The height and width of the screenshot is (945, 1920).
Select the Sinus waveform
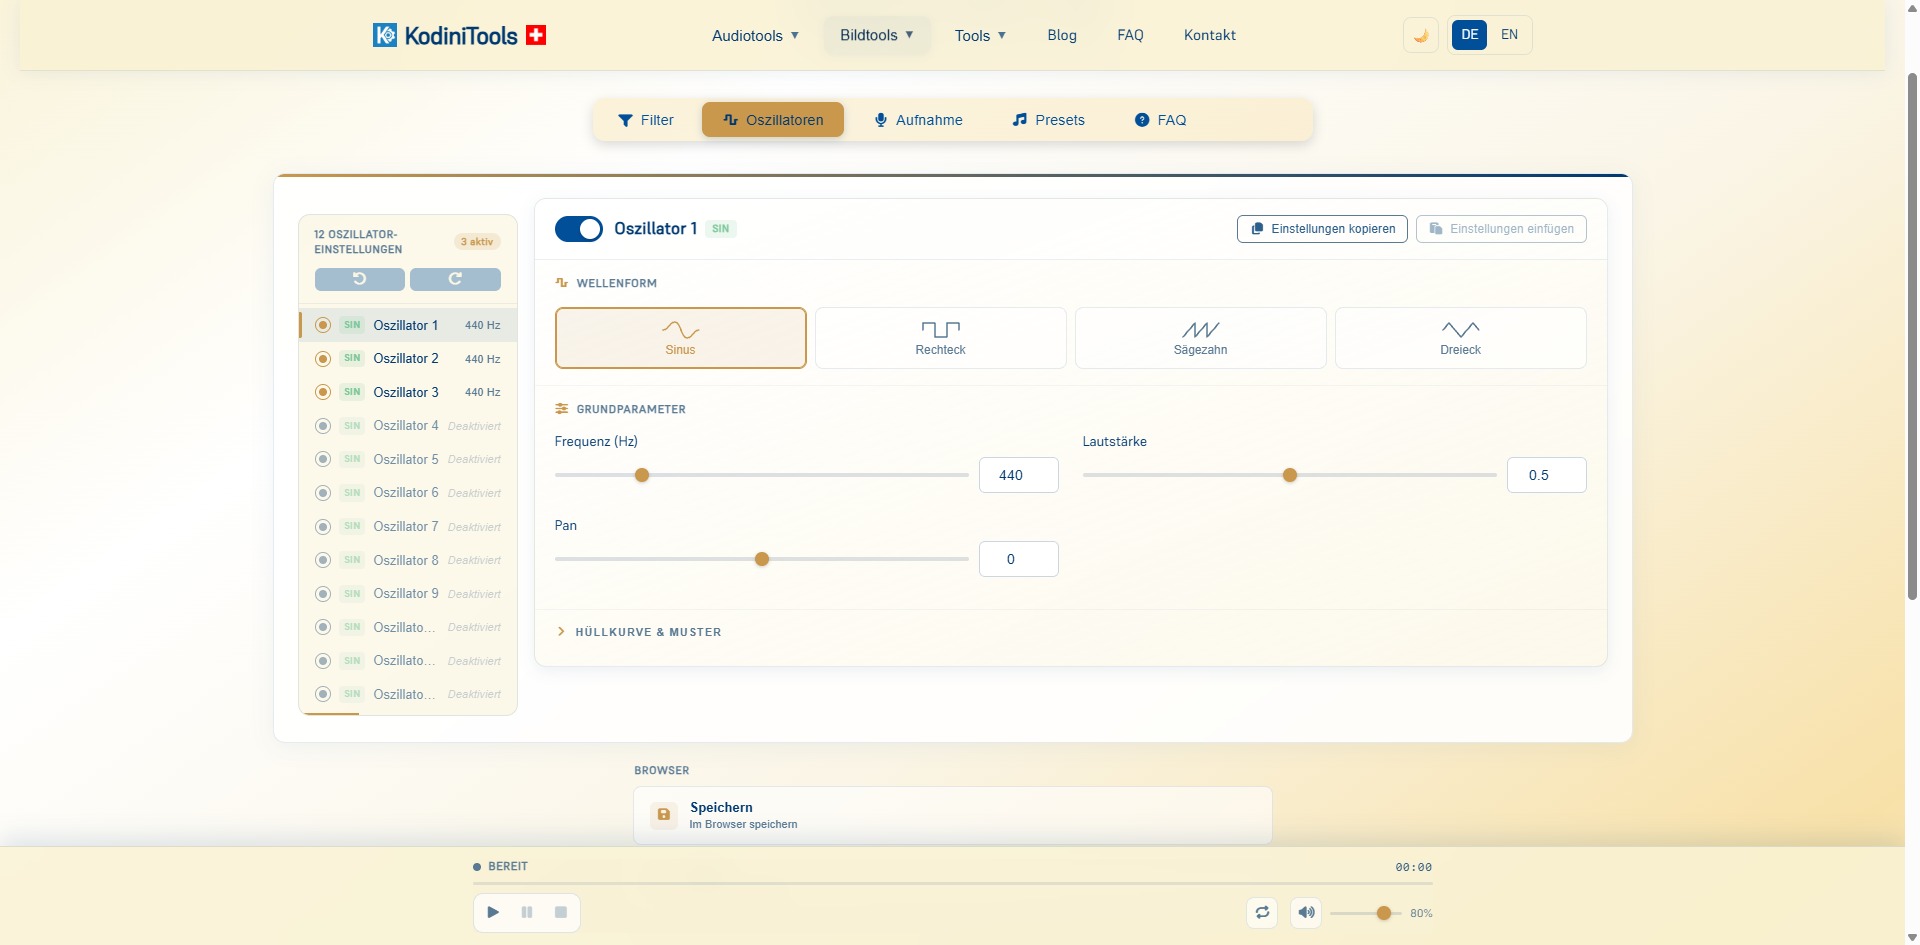(x=680, y=338)
